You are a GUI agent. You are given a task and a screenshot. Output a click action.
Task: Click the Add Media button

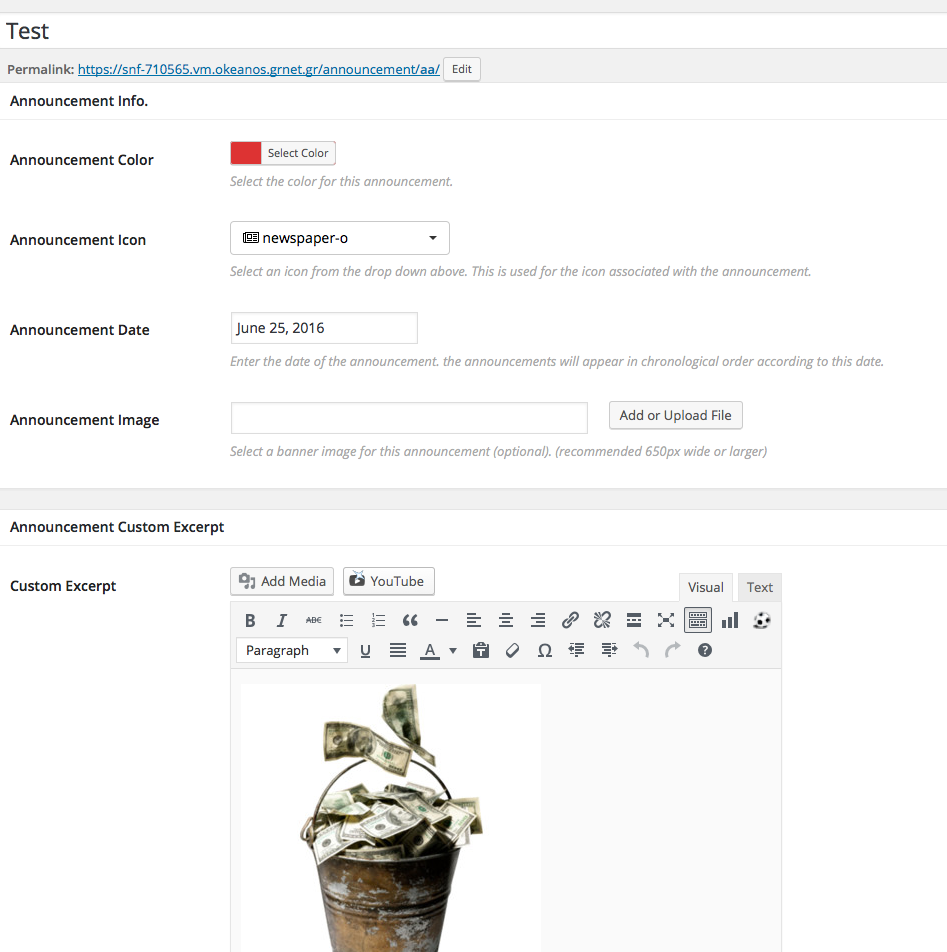coord(282,581)
